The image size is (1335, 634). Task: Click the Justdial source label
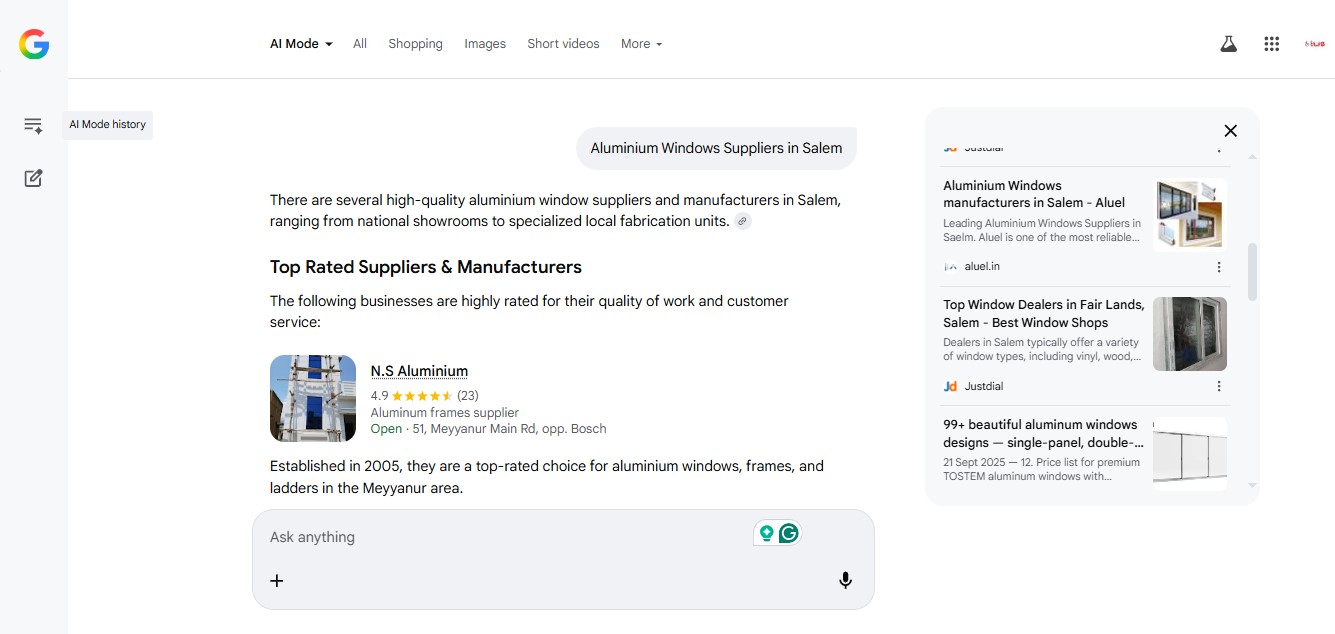tap(984, 386)
